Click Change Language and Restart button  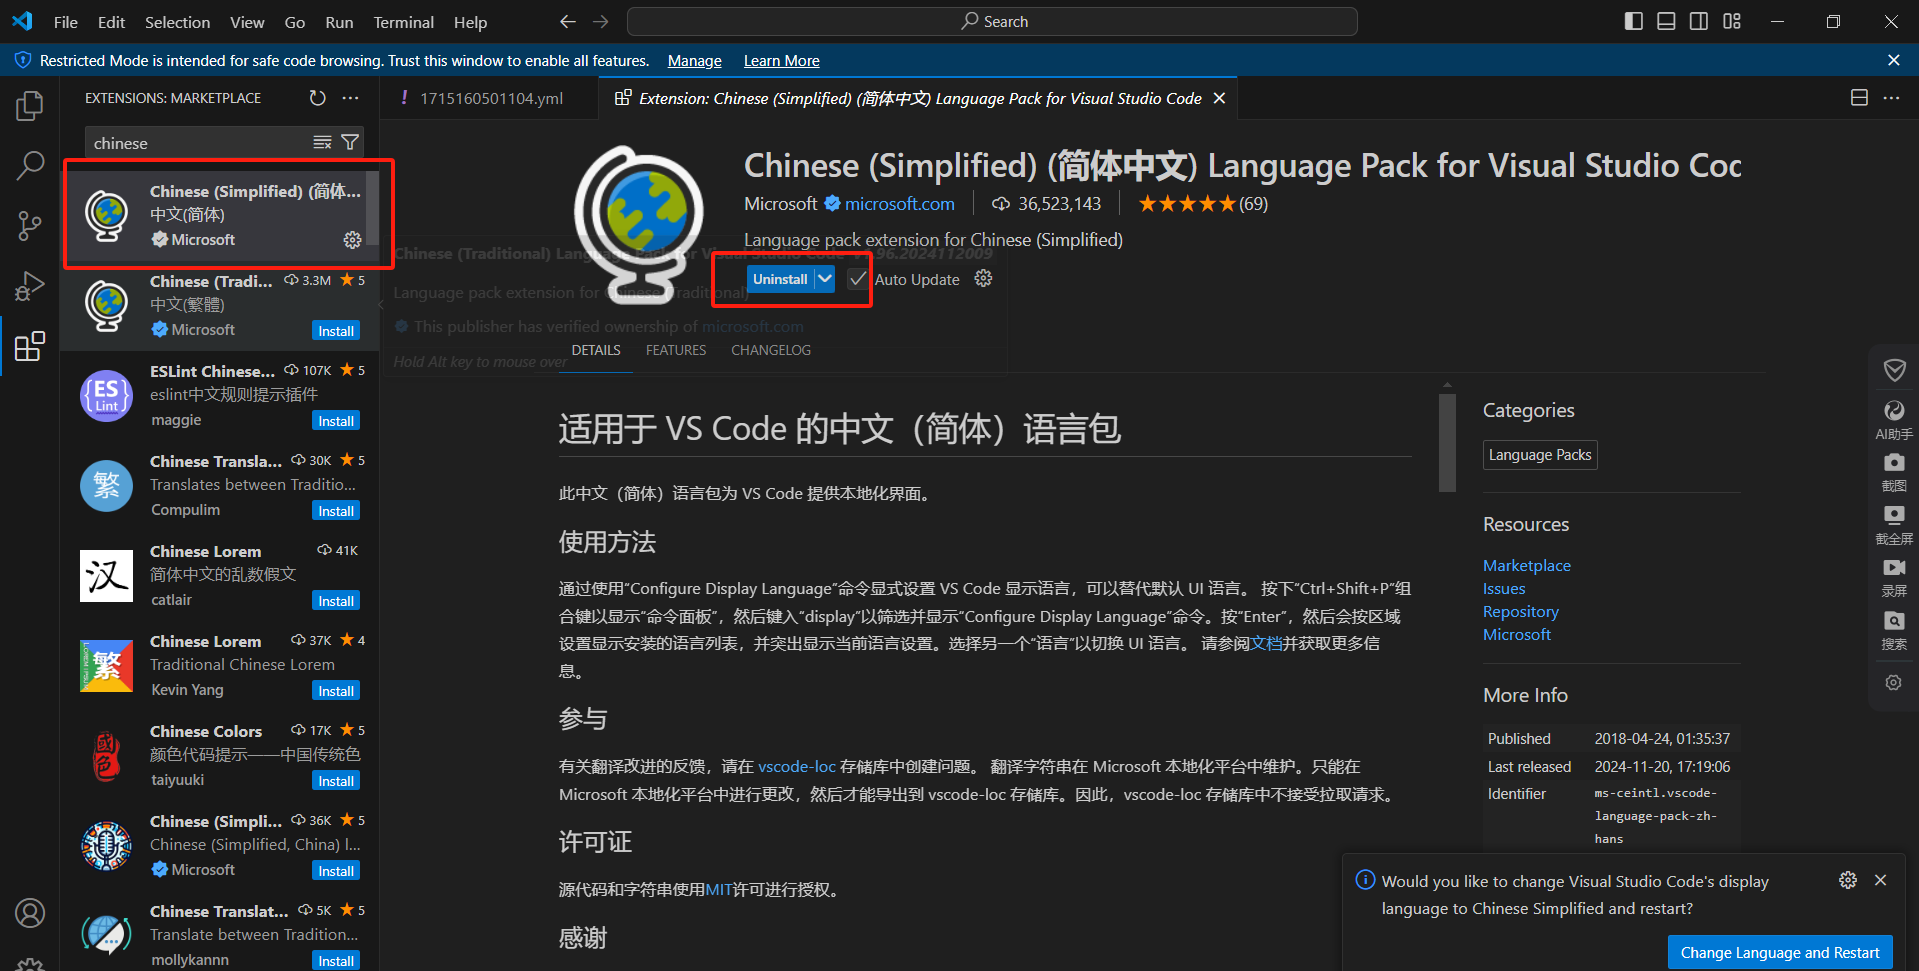[1780, 952]
